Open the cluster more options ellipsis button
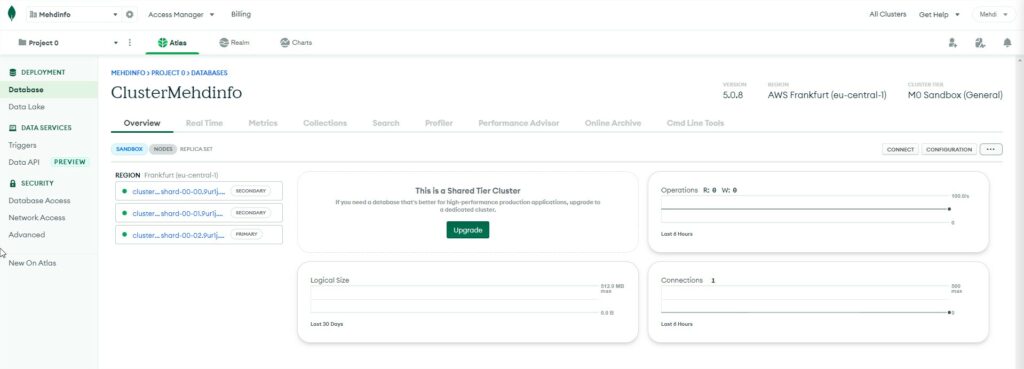Screen dimensions: 1024x369 (991, 150)
